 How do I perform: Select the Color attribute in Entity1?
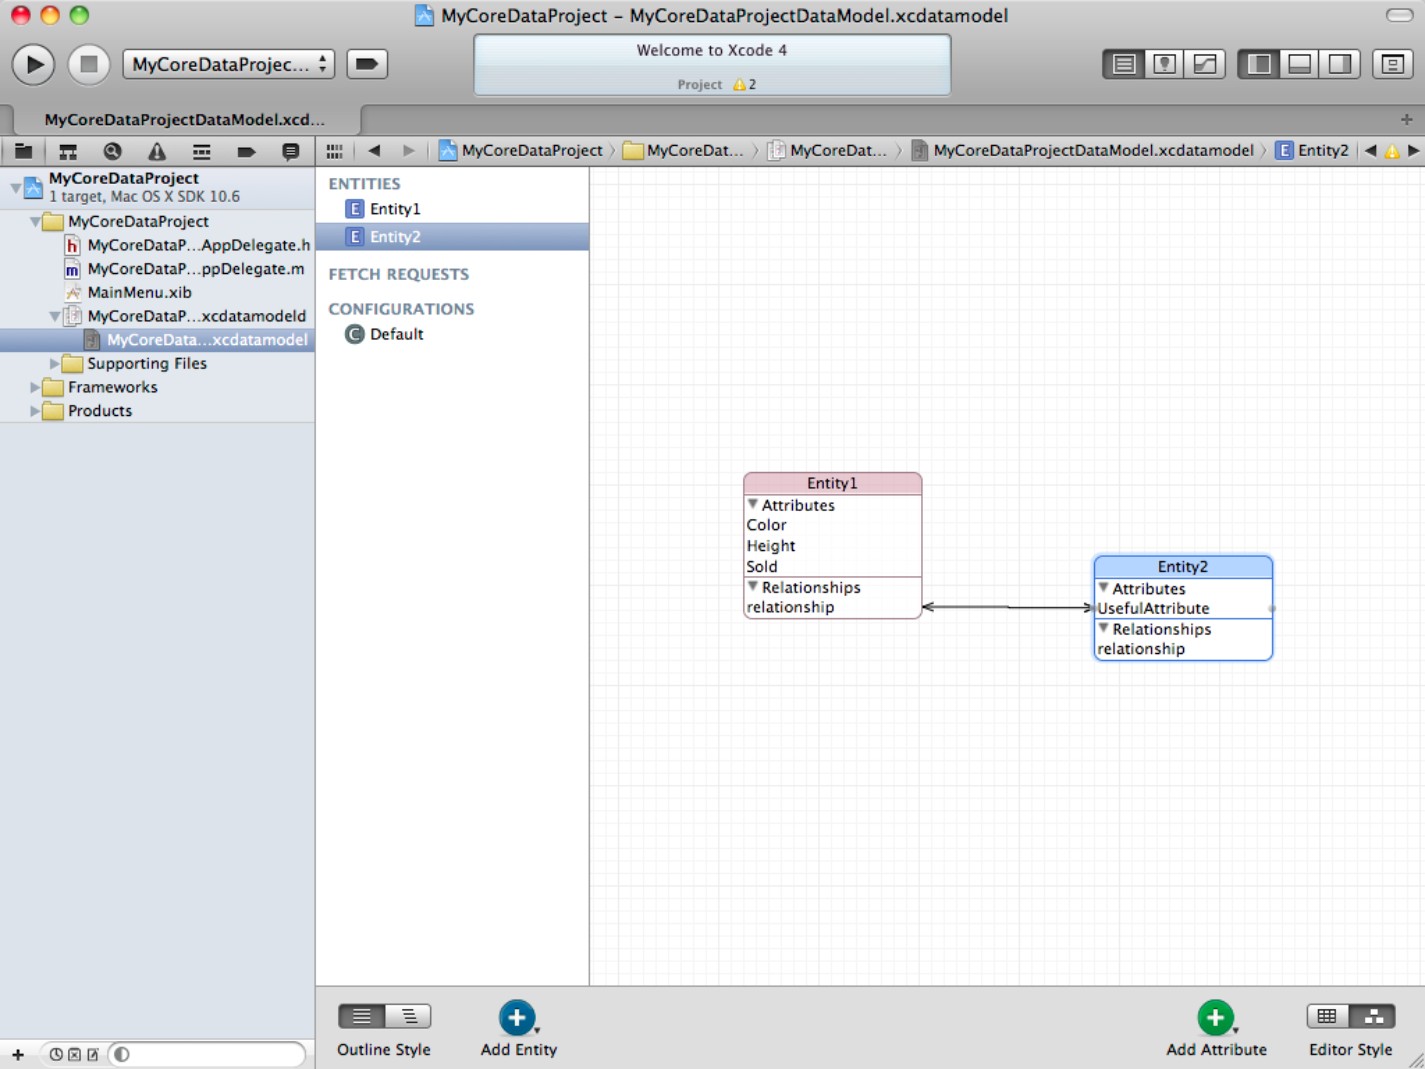(x=766, y=525)
